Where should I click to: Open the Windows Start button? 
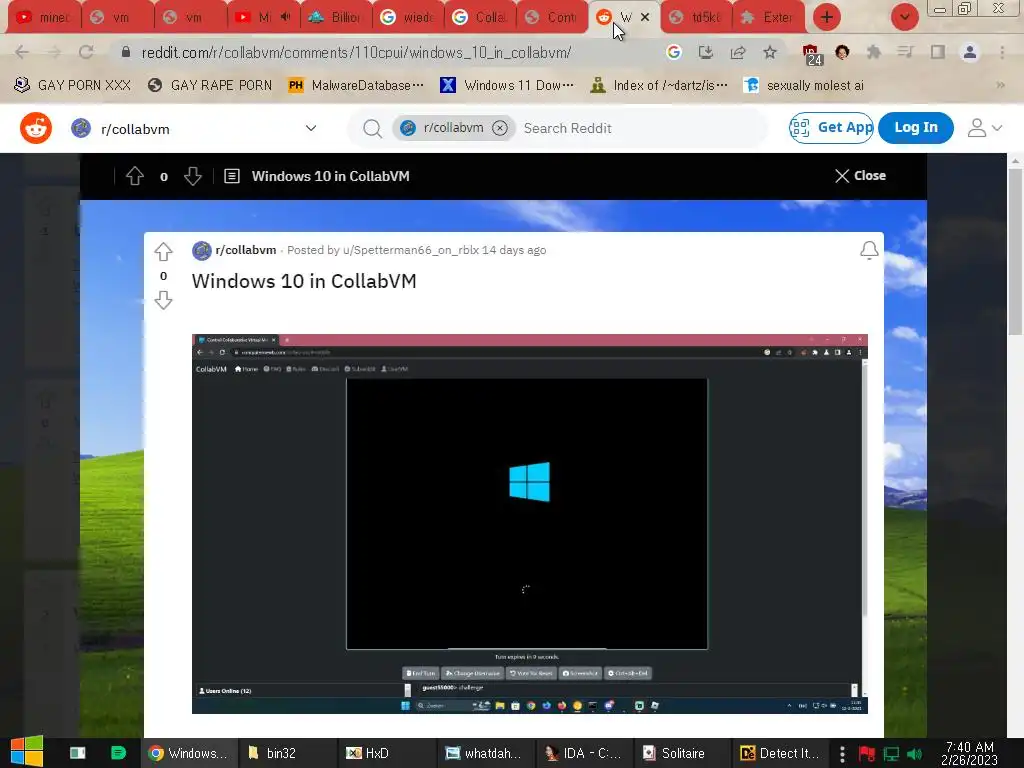coord(27,752)
